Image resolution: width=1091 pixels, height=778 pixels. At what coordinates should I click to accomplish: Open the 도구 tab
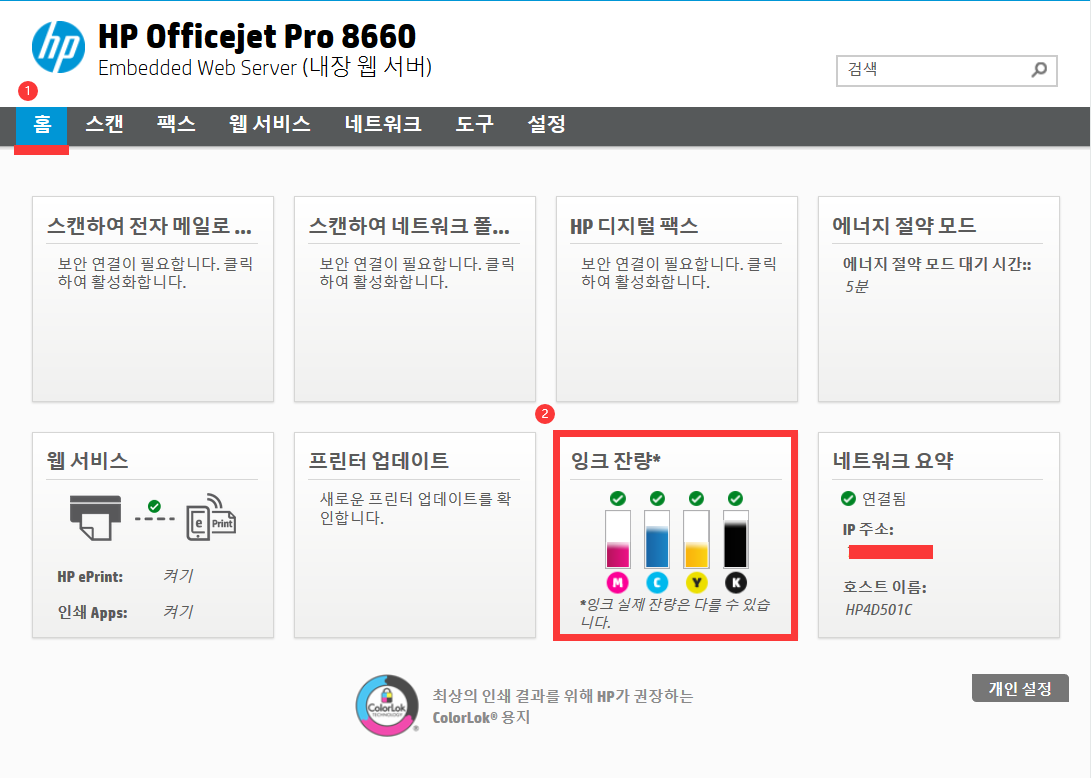click(x=475, y=125)
